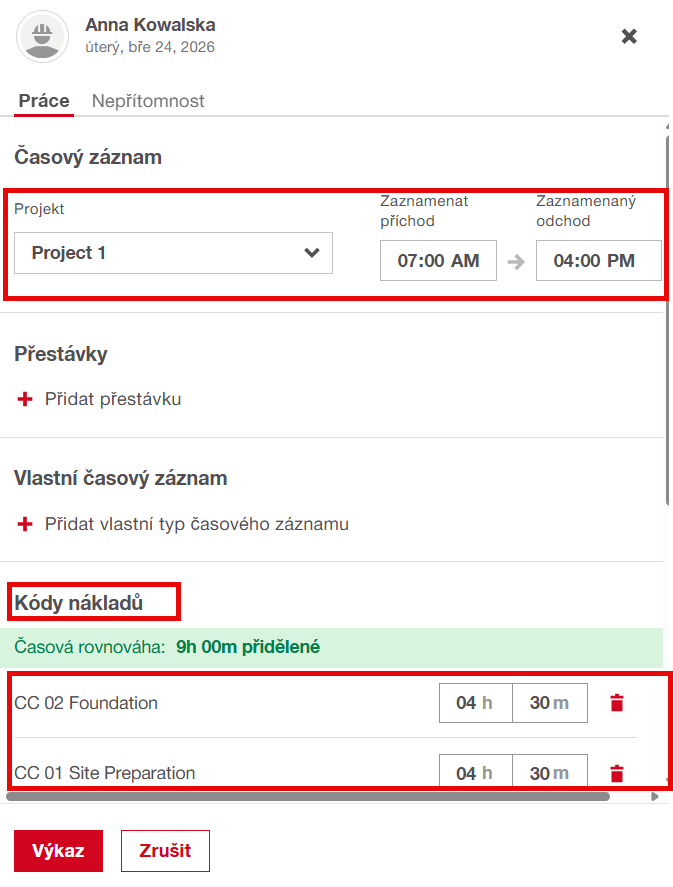Edit the 07:00 AM clock-in time field

tap(438, 261)
